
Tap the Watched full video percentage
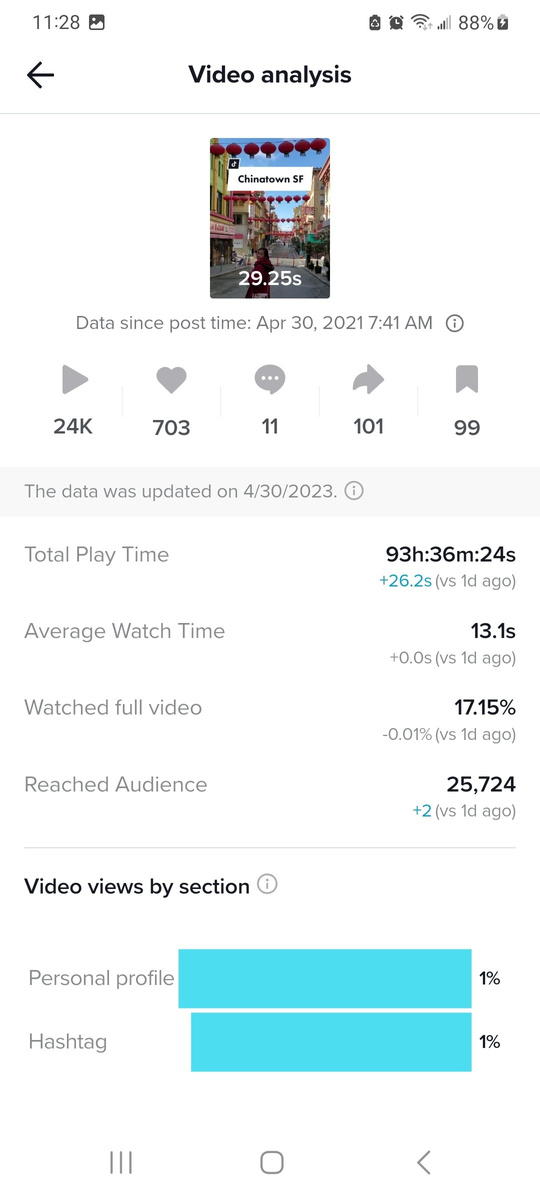click(485, 707)
